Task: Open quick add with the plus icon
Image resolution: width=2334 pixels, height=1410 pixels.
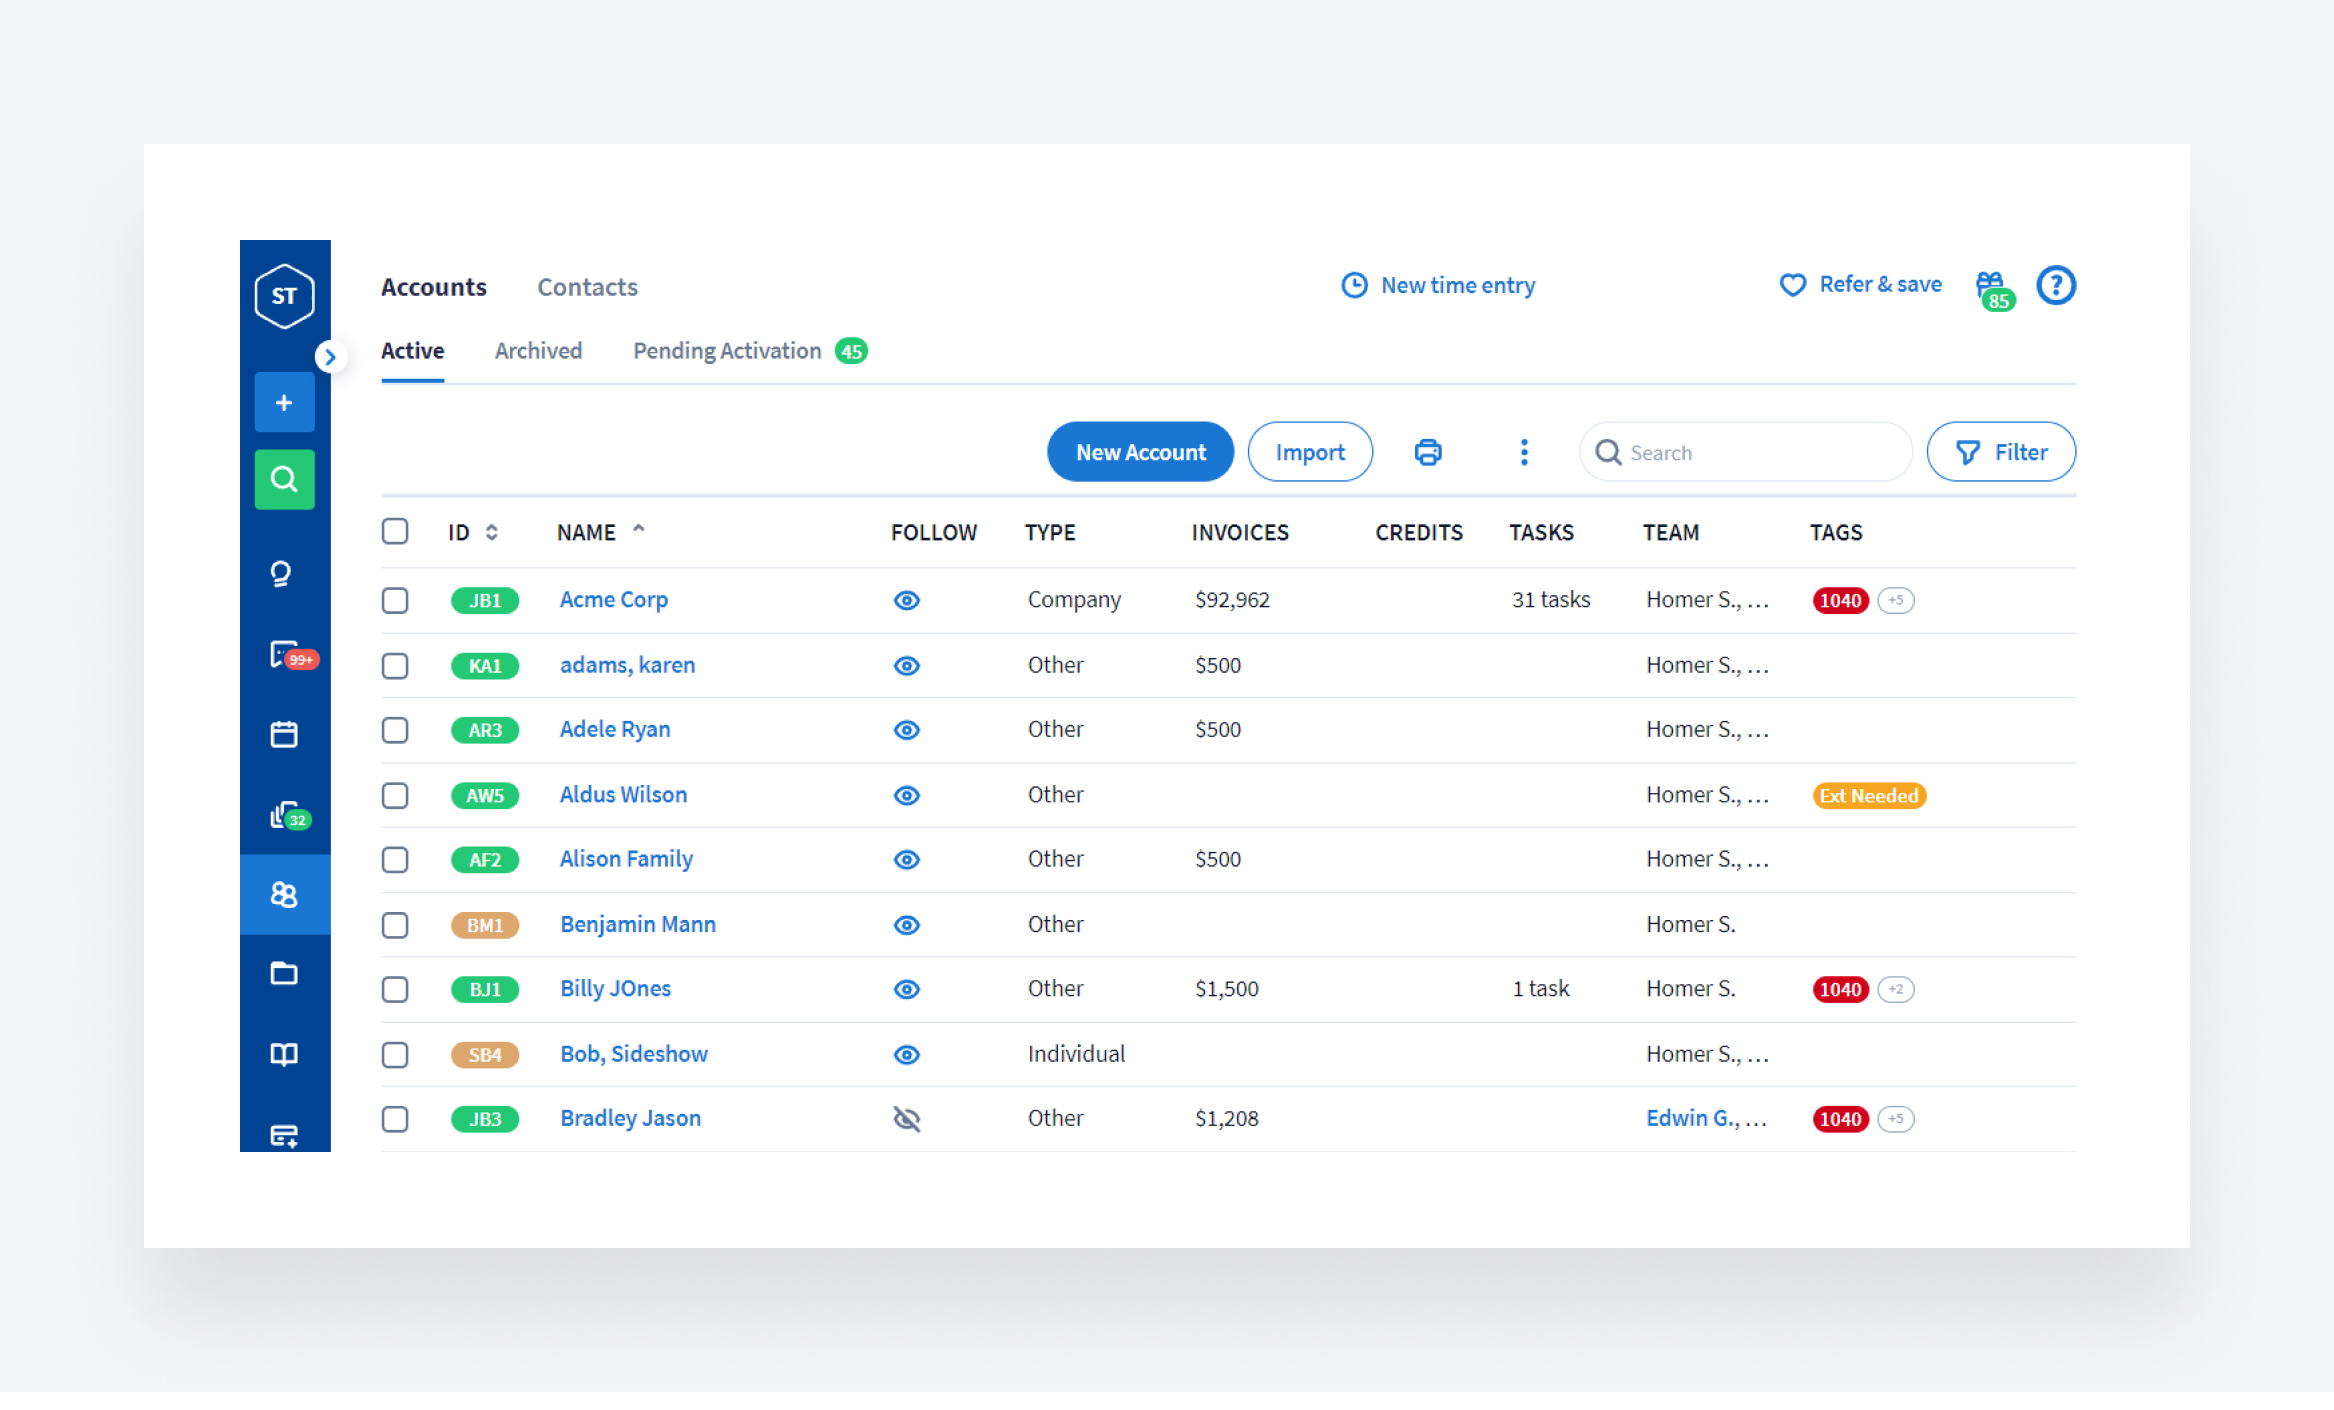Action: [x=284, y=402]
